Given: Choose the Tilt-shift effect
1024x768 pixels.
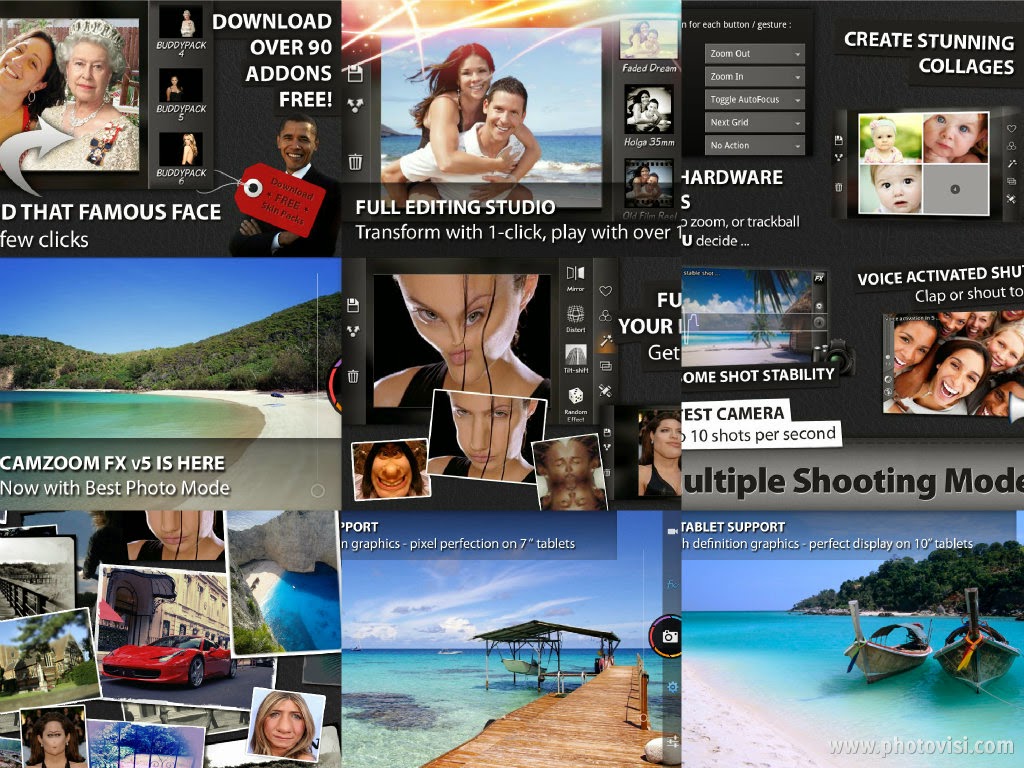Looking at the screenshot, I should [575, 358].
